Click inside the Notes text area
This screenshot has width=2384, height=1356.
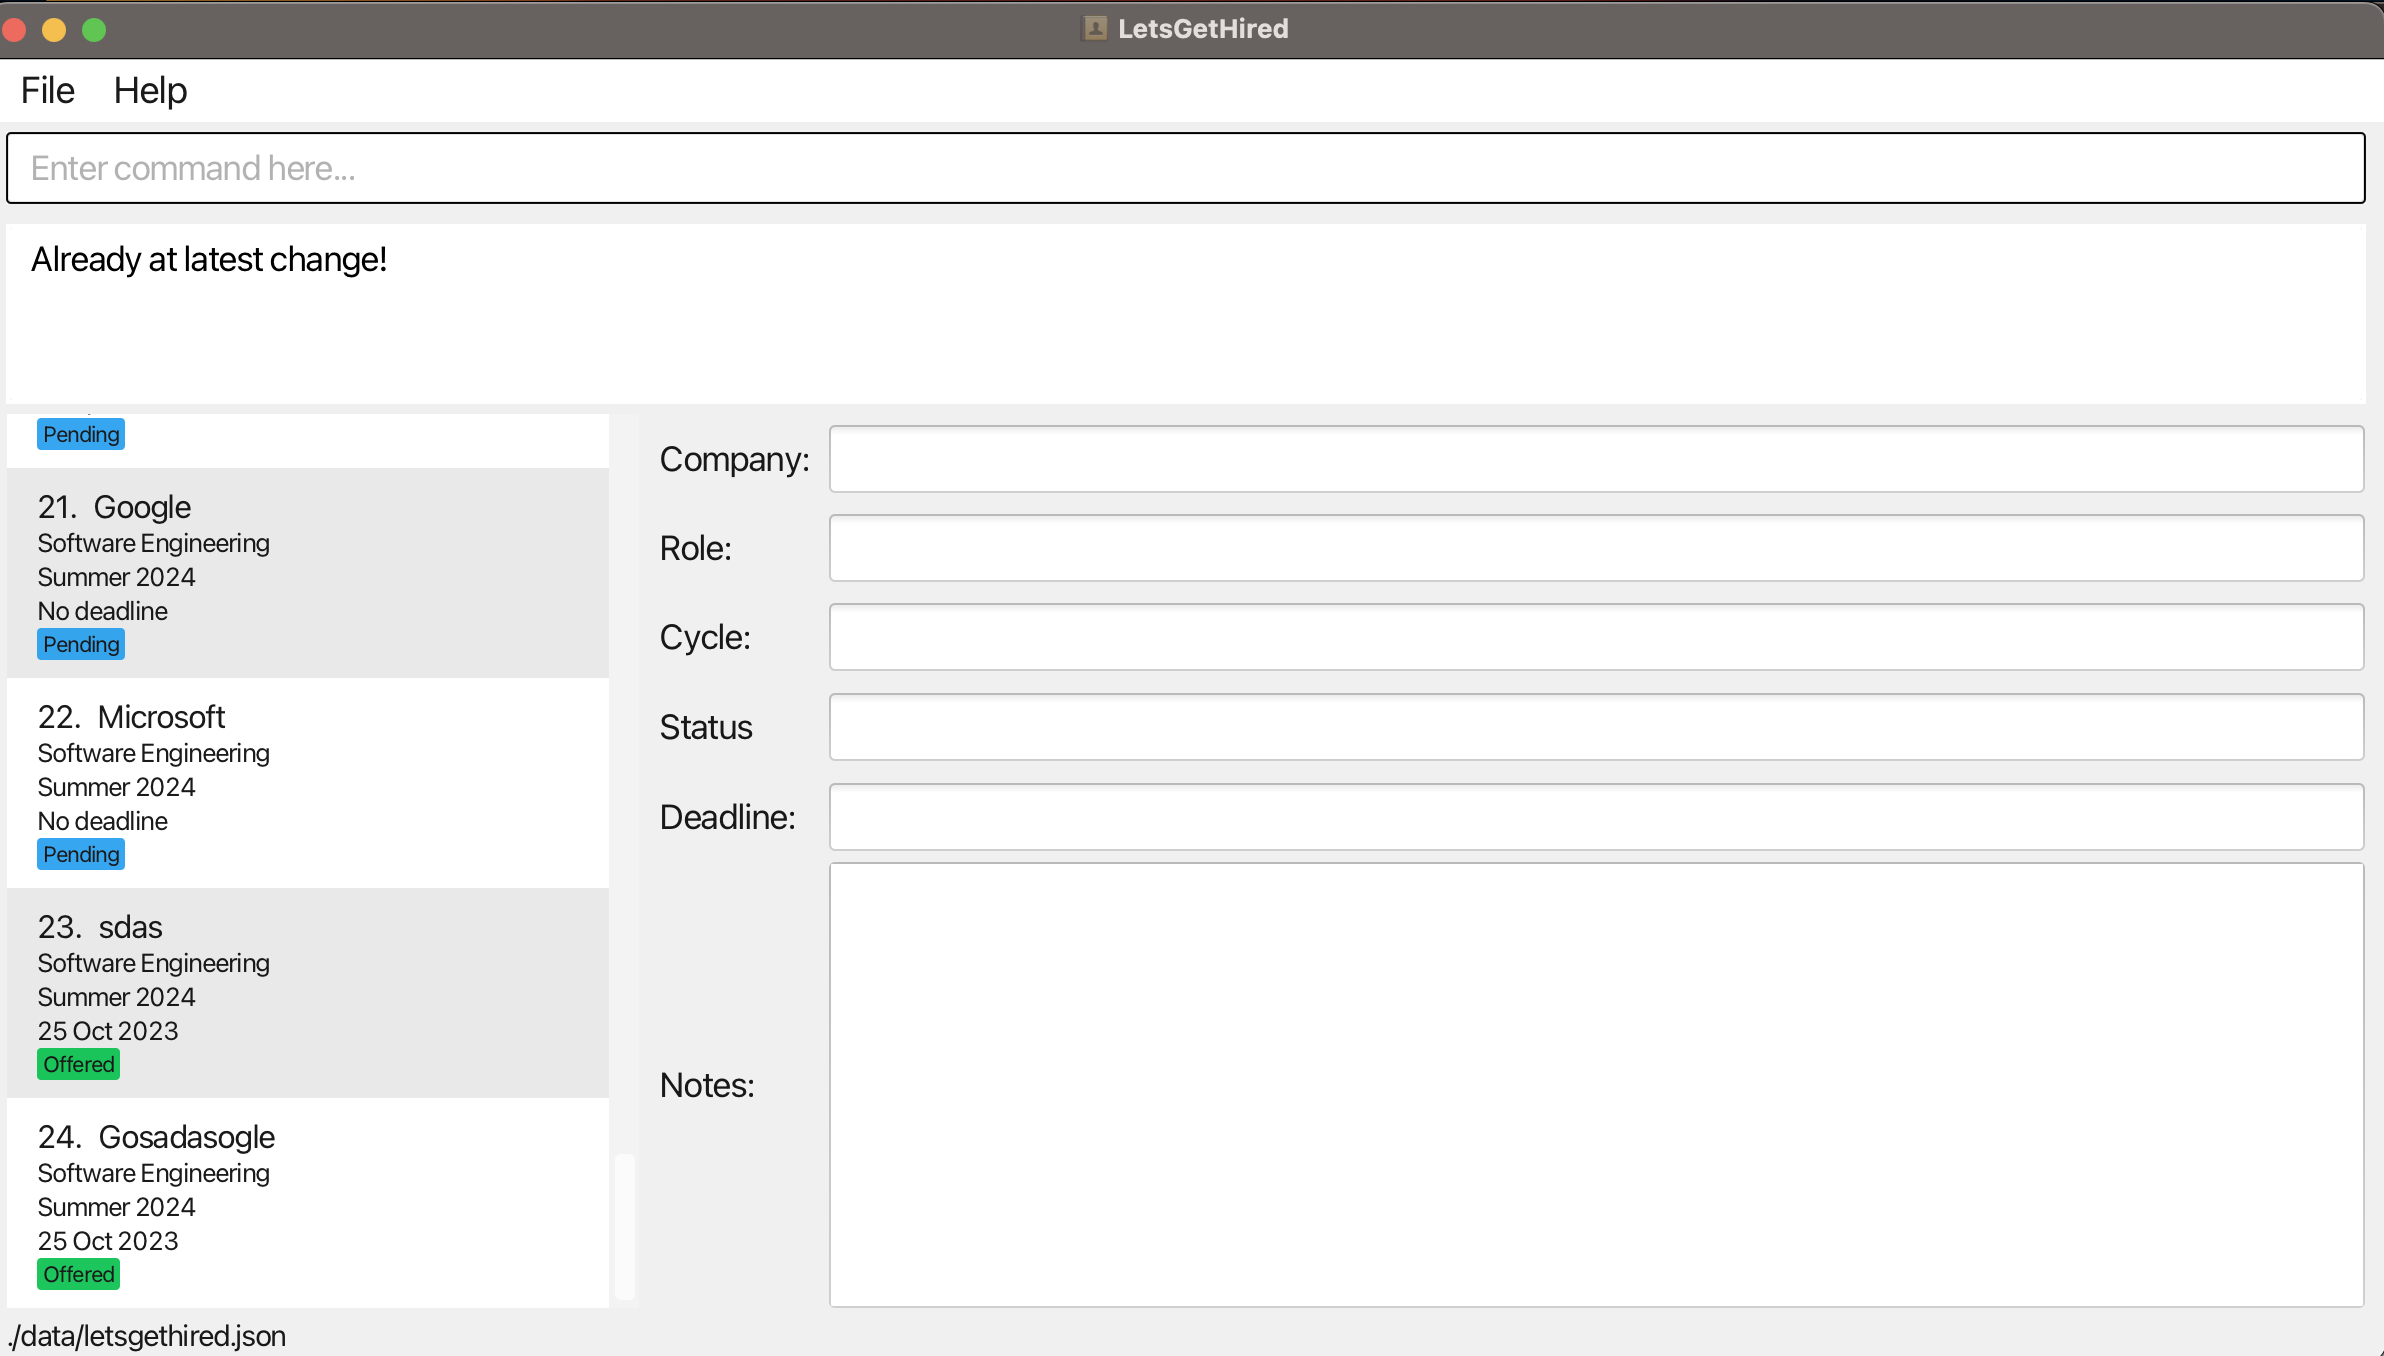1595,1085
